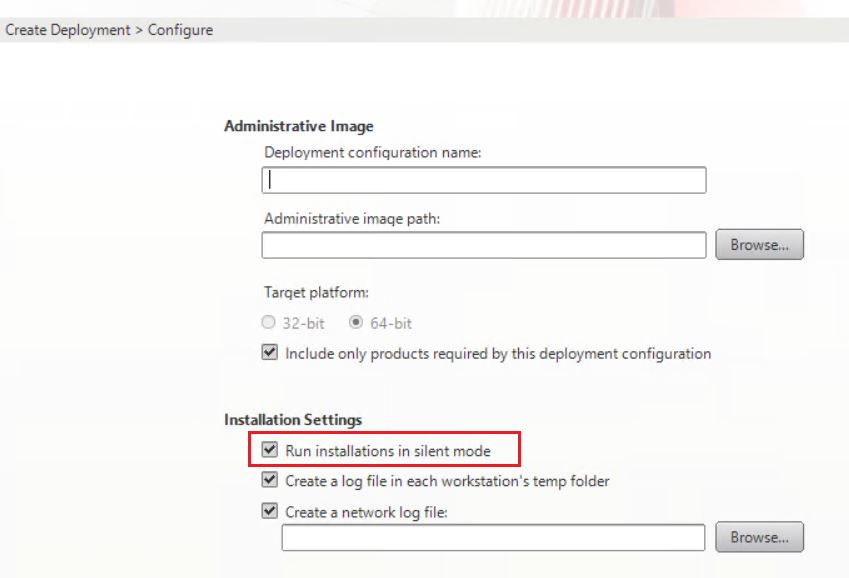Click the Deployment configuration name field
Screen dimensions: 849x578
tap(484, 180)
